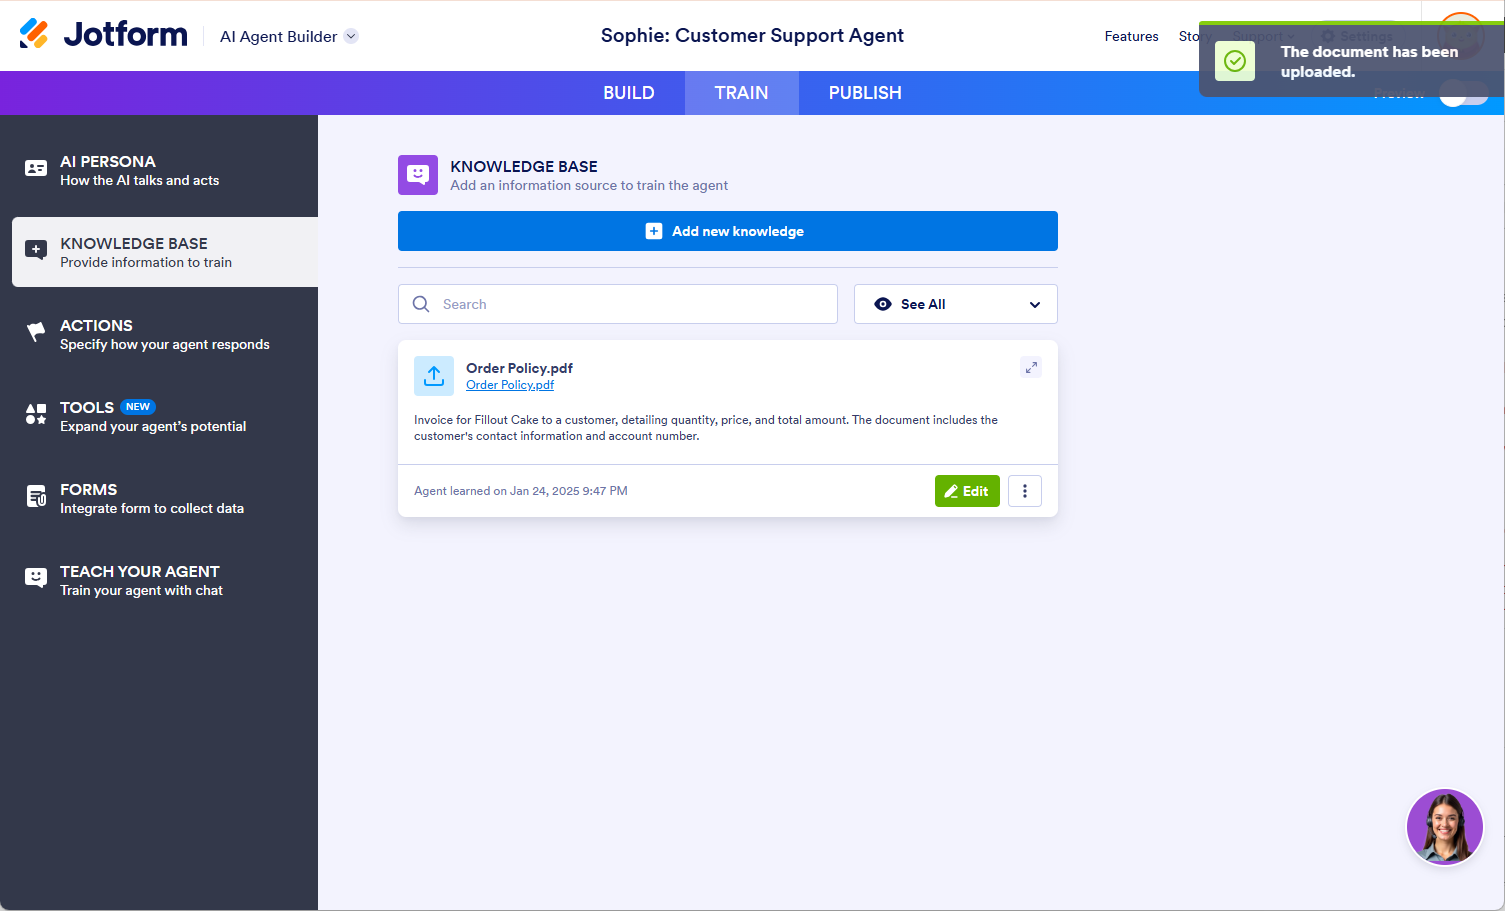Toggle the Preview switch
The height and width of the screenshot is (911, 1505).
[1463, 94]
